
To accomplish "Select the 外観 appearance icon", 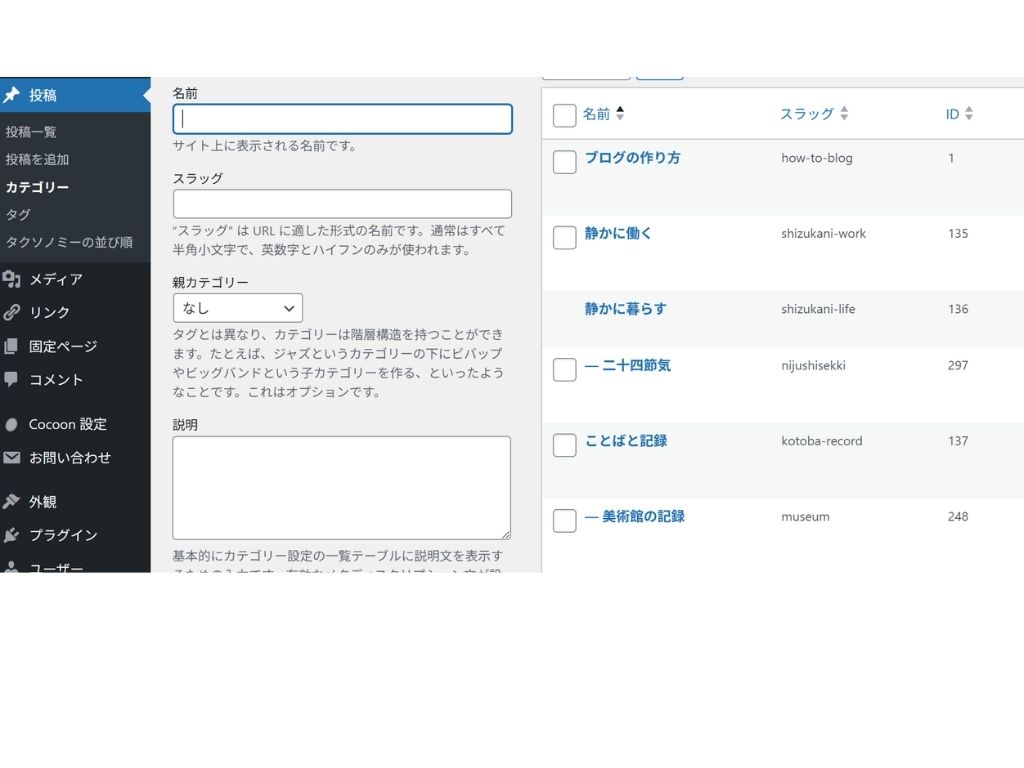I will point(14,501).
